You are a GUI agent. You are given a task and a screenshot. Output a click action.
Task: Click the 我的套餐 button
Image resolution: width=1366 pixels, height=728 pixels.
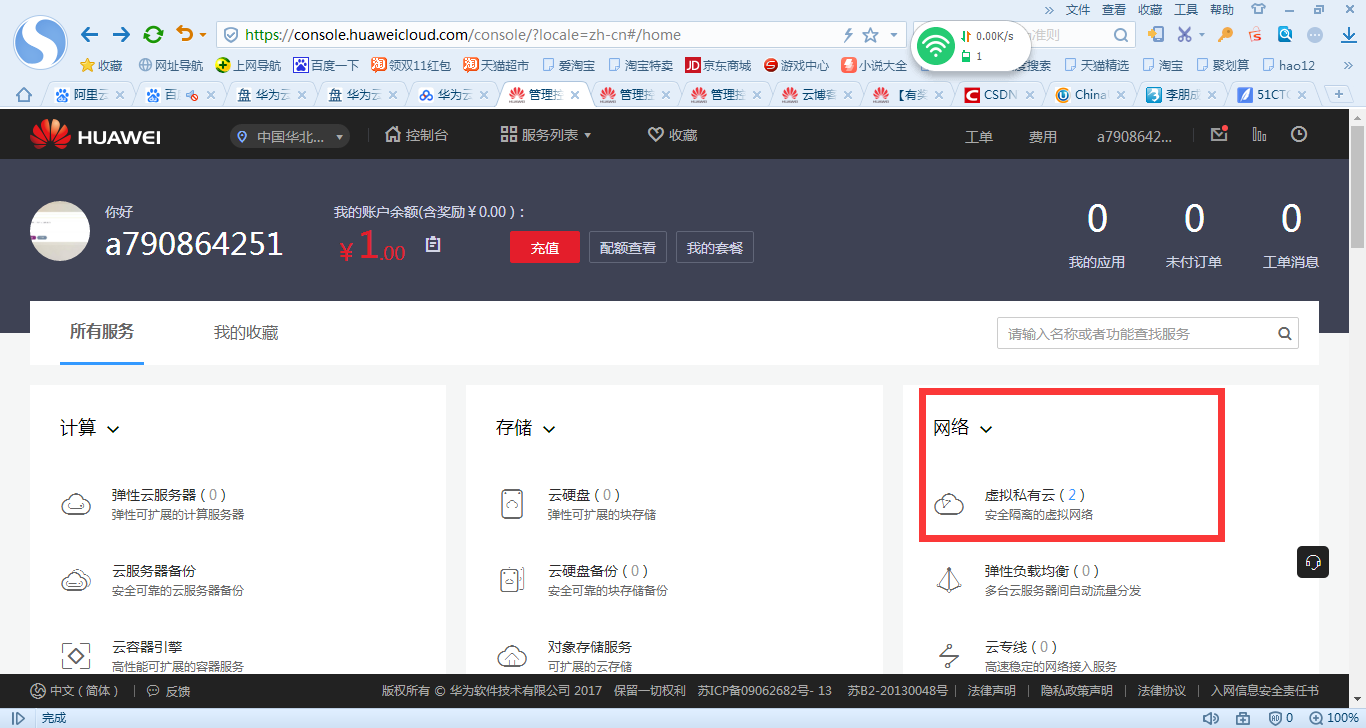(x=715, y=248)
